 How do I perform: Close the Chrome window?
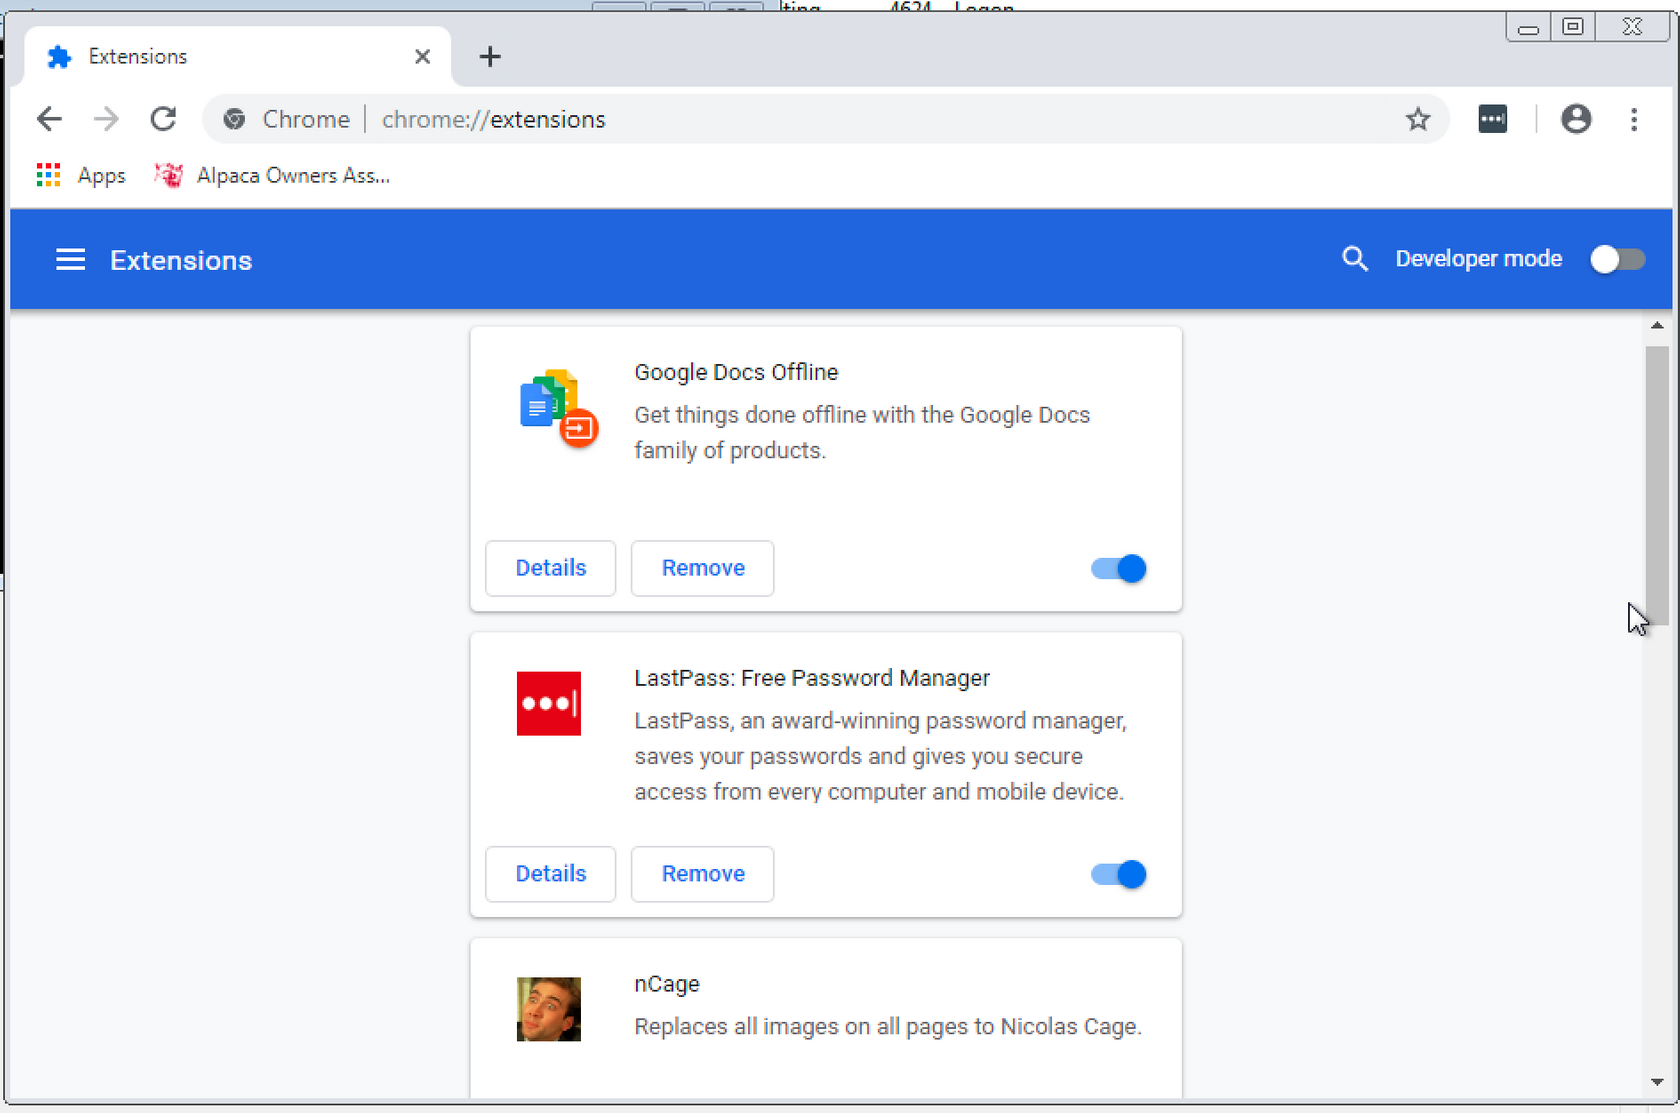pyautogui.click(x=1632, y=27)
